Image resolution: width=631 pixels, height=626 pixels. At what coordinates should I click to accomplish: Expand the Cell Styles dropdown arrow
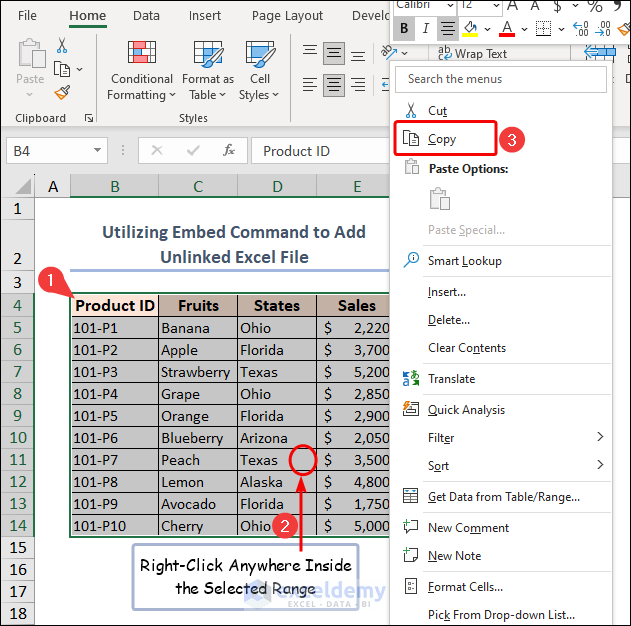click(x=275, y=95)
